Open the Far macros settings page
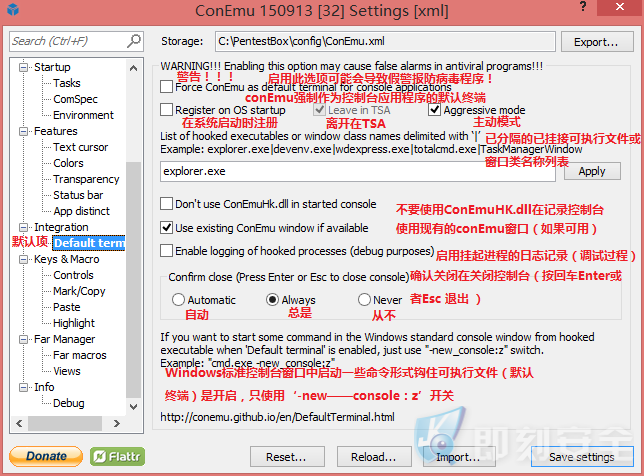 (x=80, y=355)
